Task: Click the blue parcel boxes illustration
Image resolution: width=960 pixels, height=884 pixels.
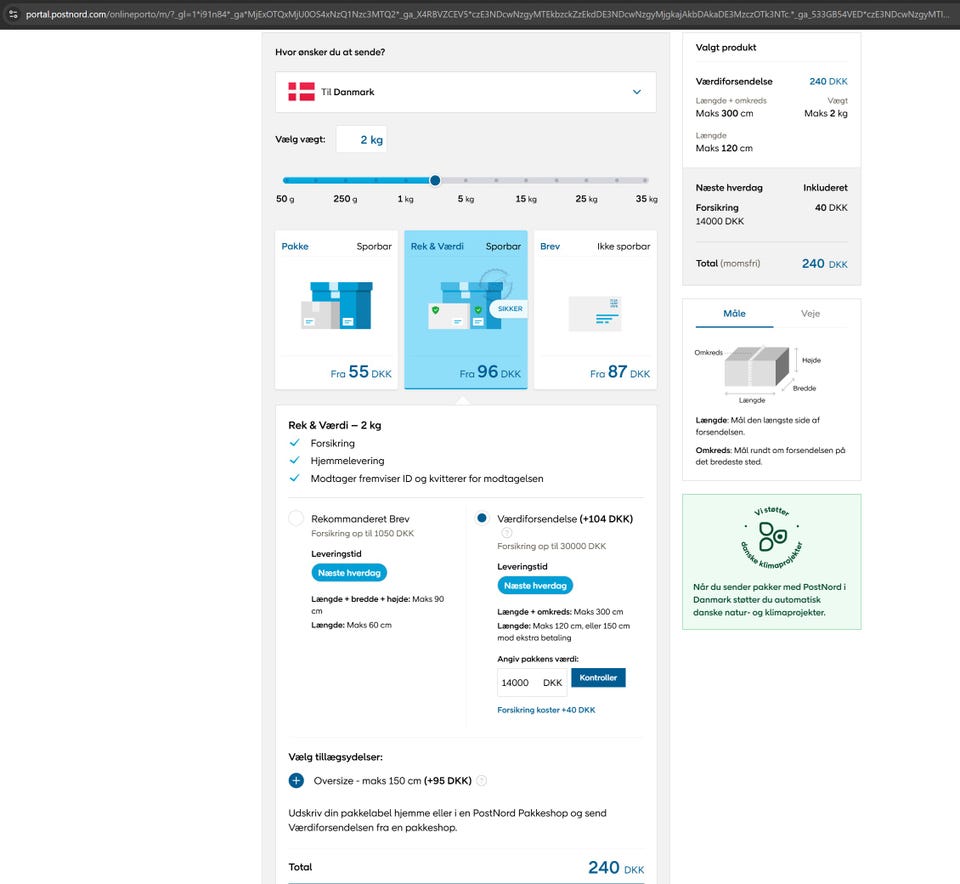Action: tap(337, 305)
